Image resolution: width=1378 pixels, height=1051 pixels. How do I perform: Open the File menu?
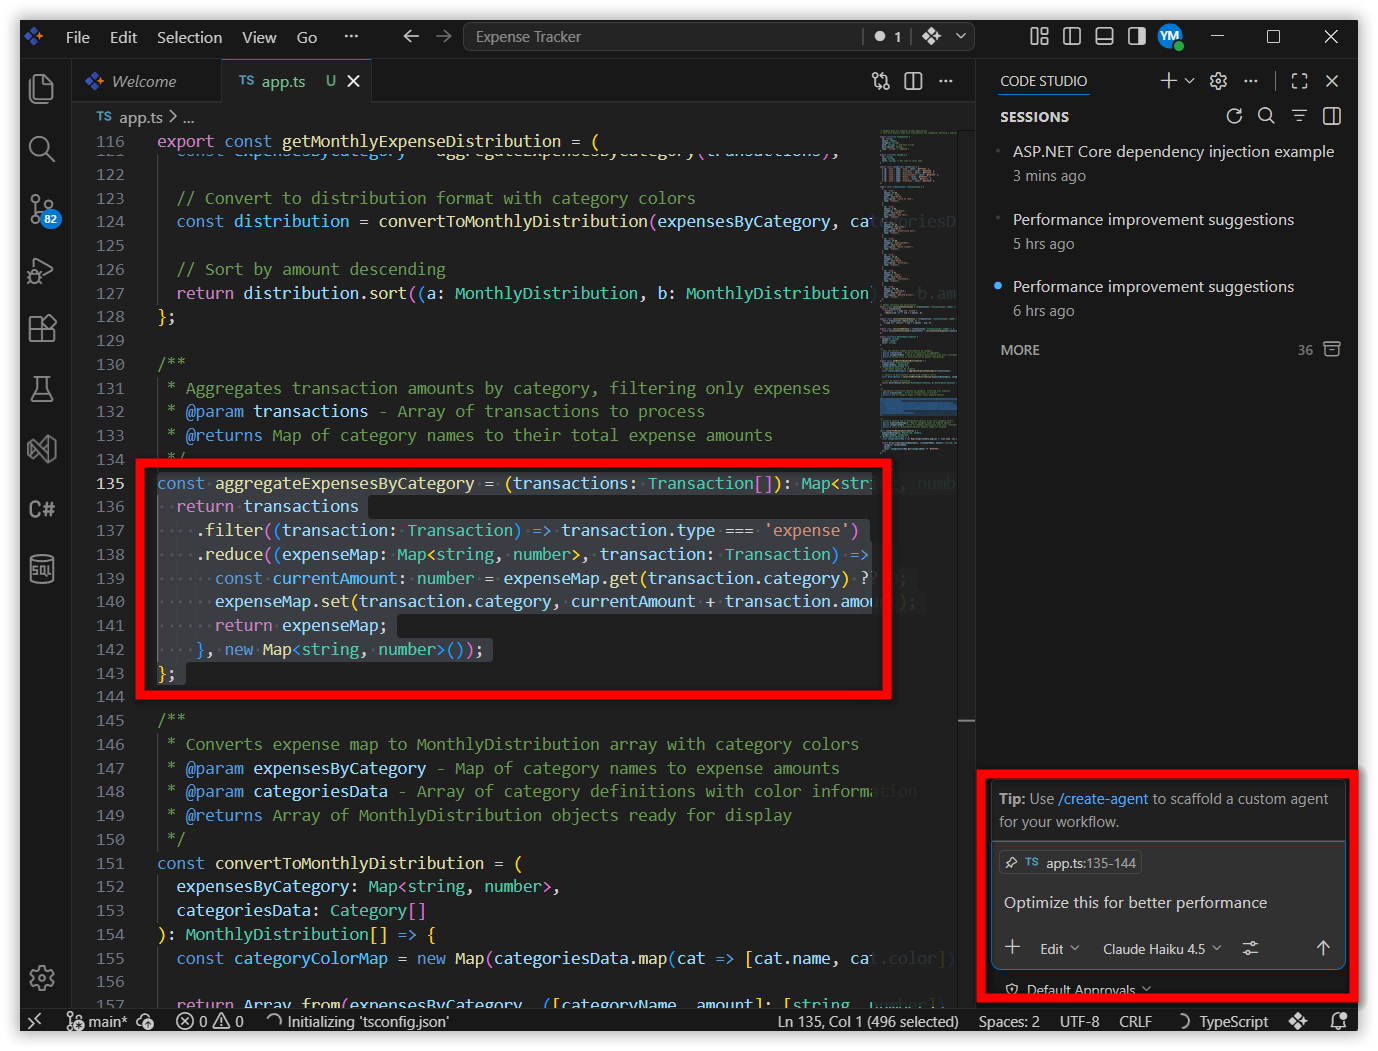78,37
